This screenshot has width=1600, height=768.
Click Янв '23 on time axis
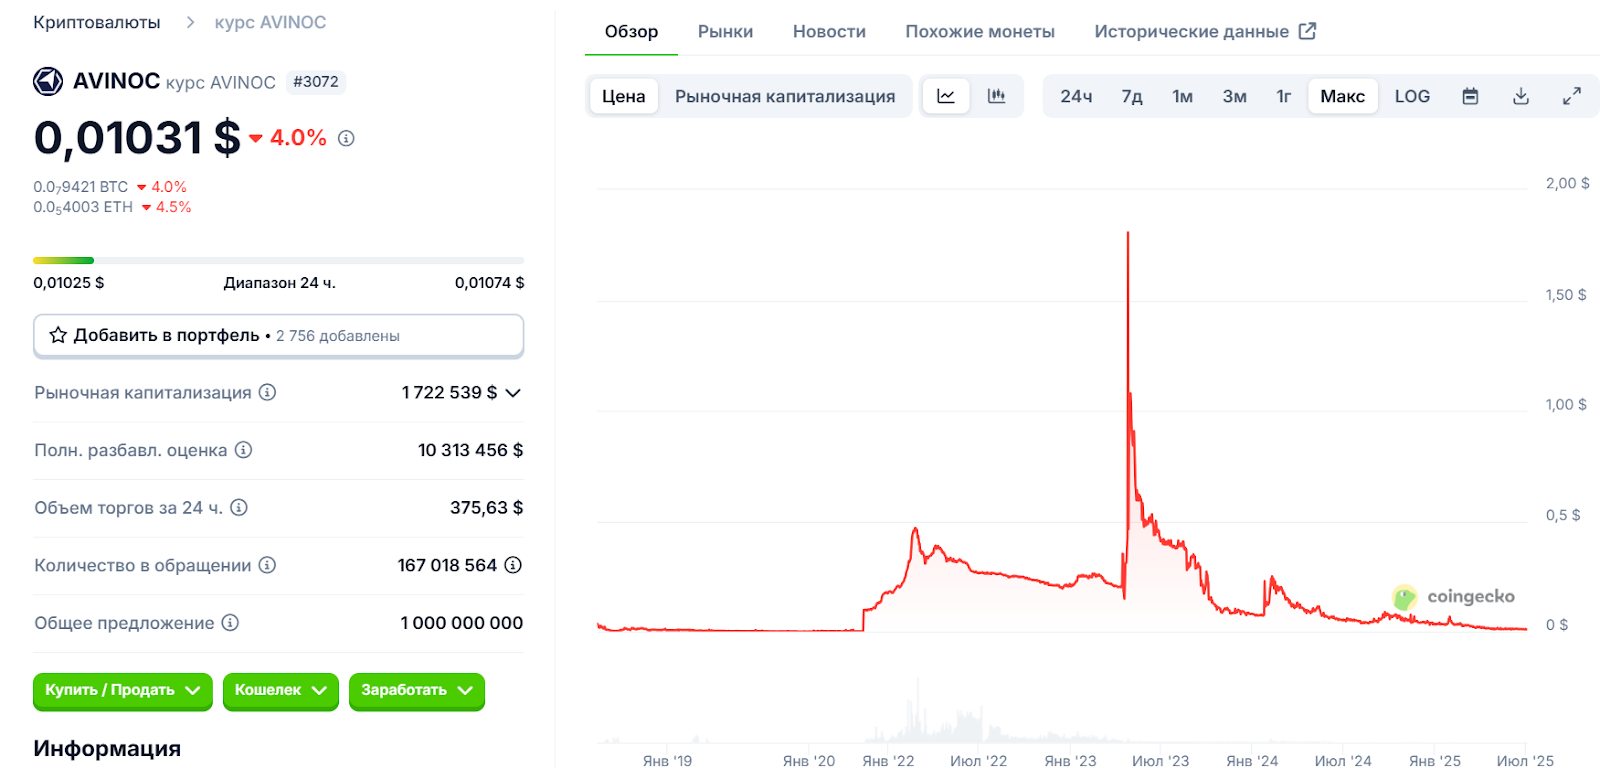1070,760
